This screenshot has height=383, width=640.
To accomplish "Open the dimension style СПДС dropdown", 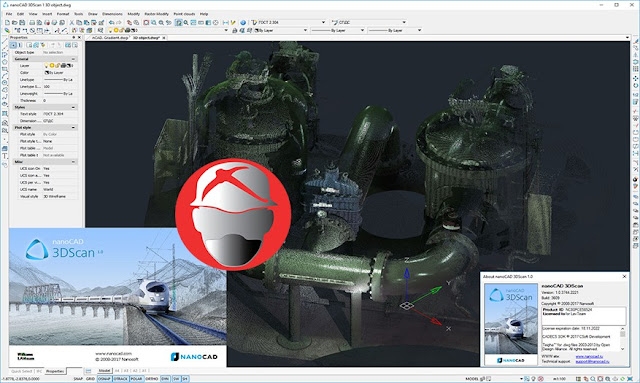I will click(404, 22).
